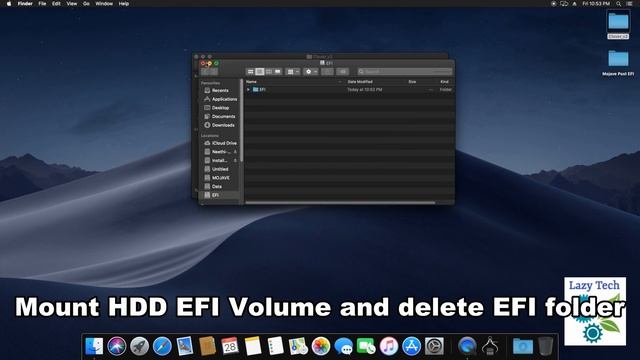Screen dimensions: 640x360
Task: Switch Finder to icon view
Action: (251, 72)
